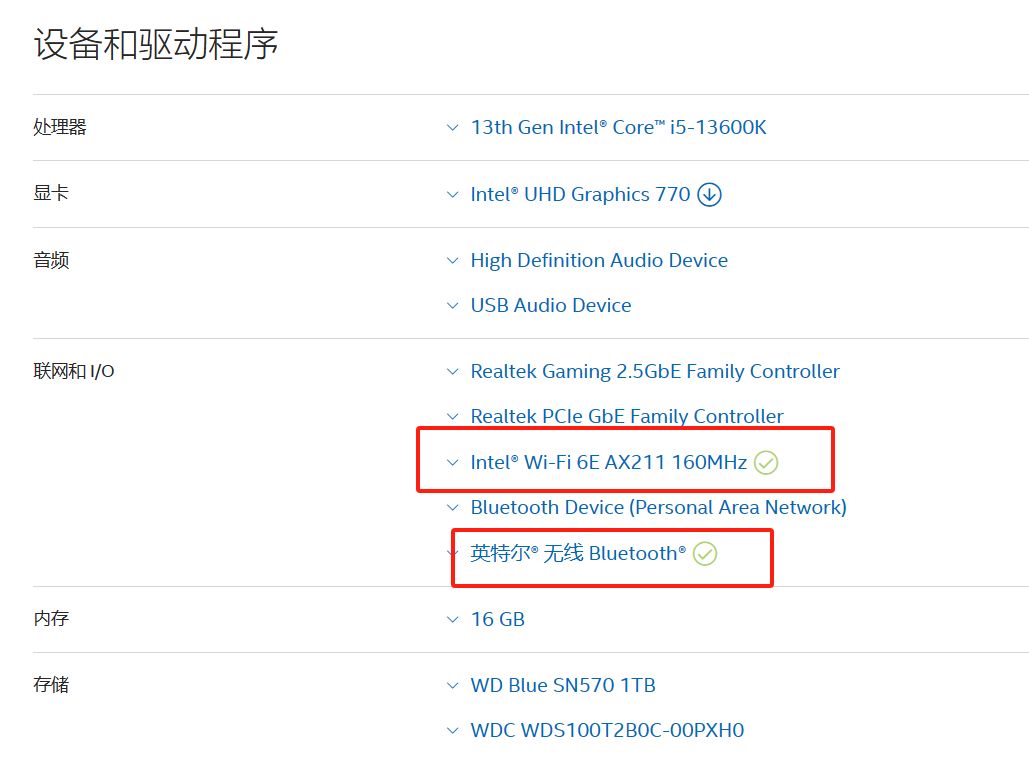Click the download icon beside Intel UHD Graphics 770
The width and height of the screenshot is (1029, 782).
click(x=709, y=194)
